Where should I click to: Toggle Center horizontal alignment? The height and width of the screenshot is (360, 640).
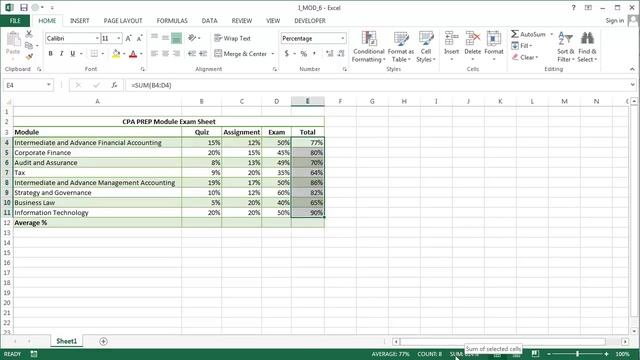pyautogui.click(x=165, y=53)
